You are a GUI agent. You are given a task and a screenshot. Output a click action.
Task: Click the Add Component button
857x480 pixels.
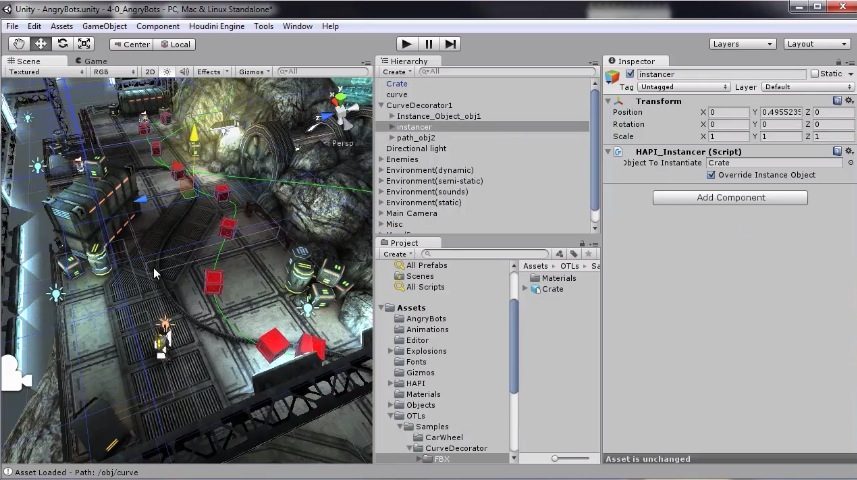point(730,198)
